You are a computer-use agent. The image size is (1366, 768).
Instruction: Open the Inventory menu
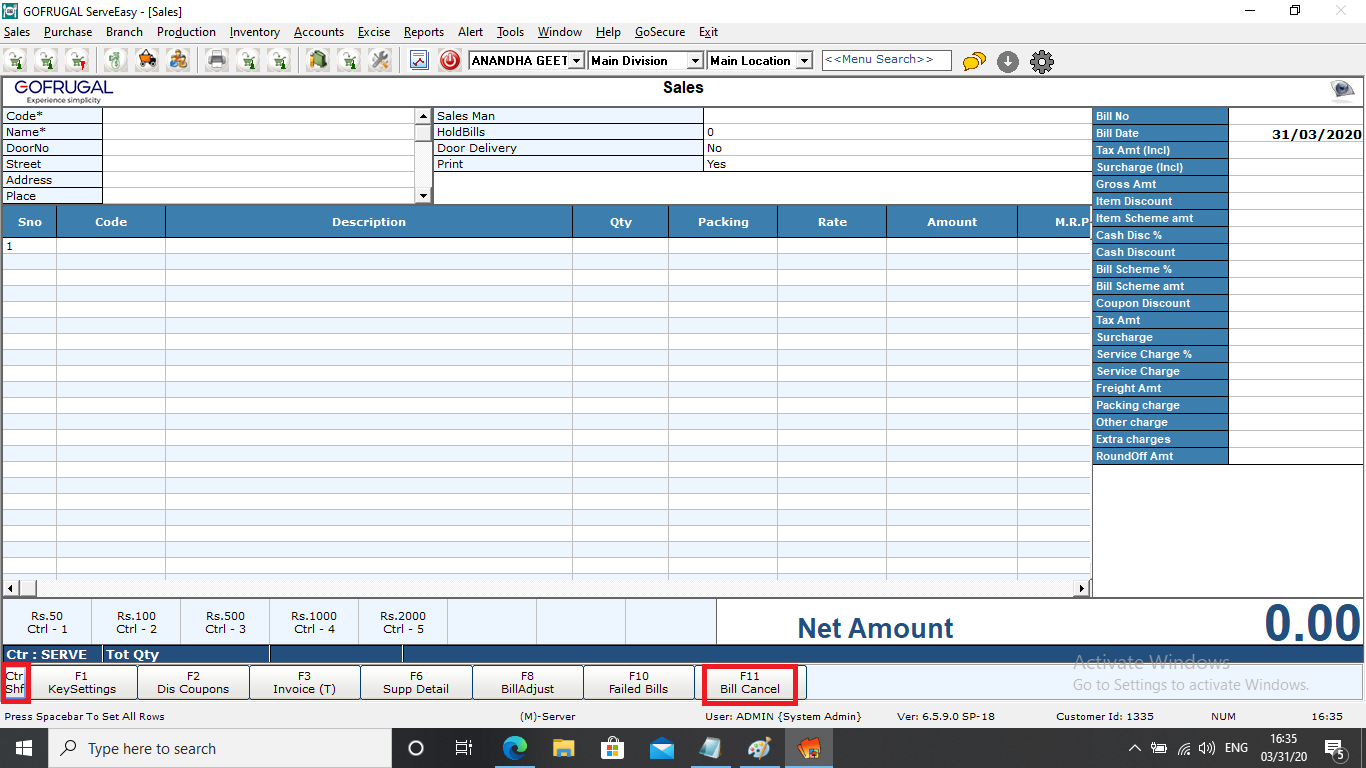tap(255, 32)
